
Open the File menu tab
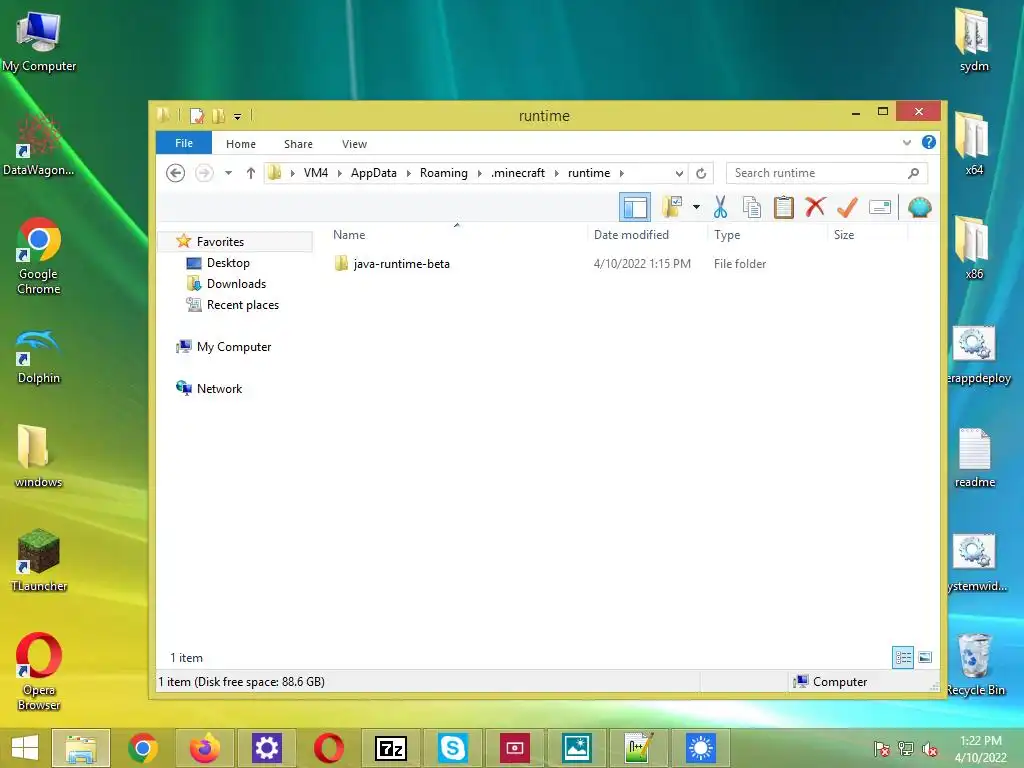[184, 143]
